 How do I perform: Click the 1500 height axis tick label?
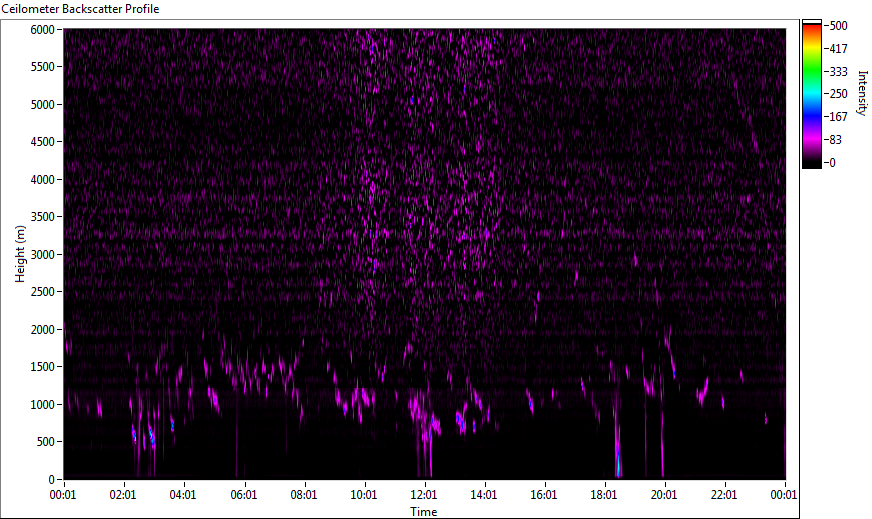[42, 367]
